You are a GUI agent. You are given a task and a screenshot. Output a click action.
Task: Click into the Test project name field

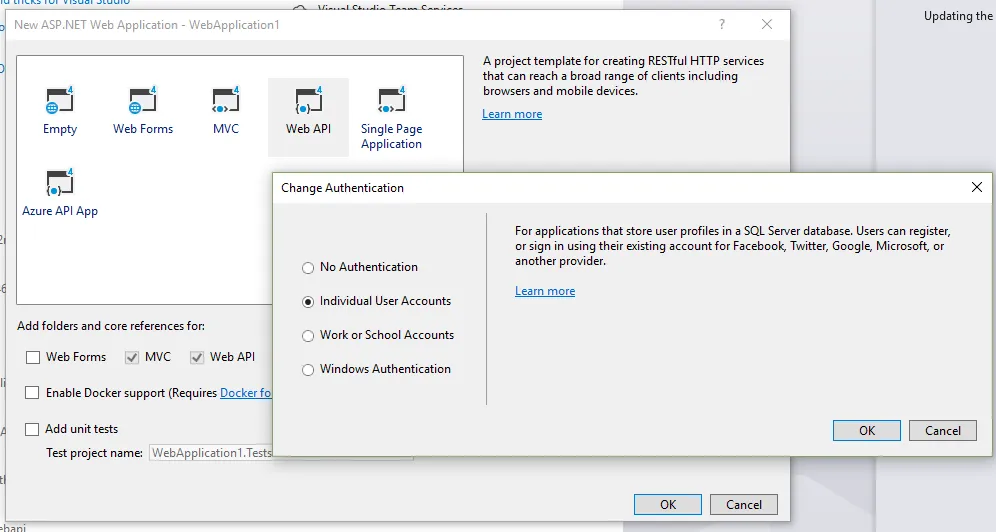click(x=211, y=453)
